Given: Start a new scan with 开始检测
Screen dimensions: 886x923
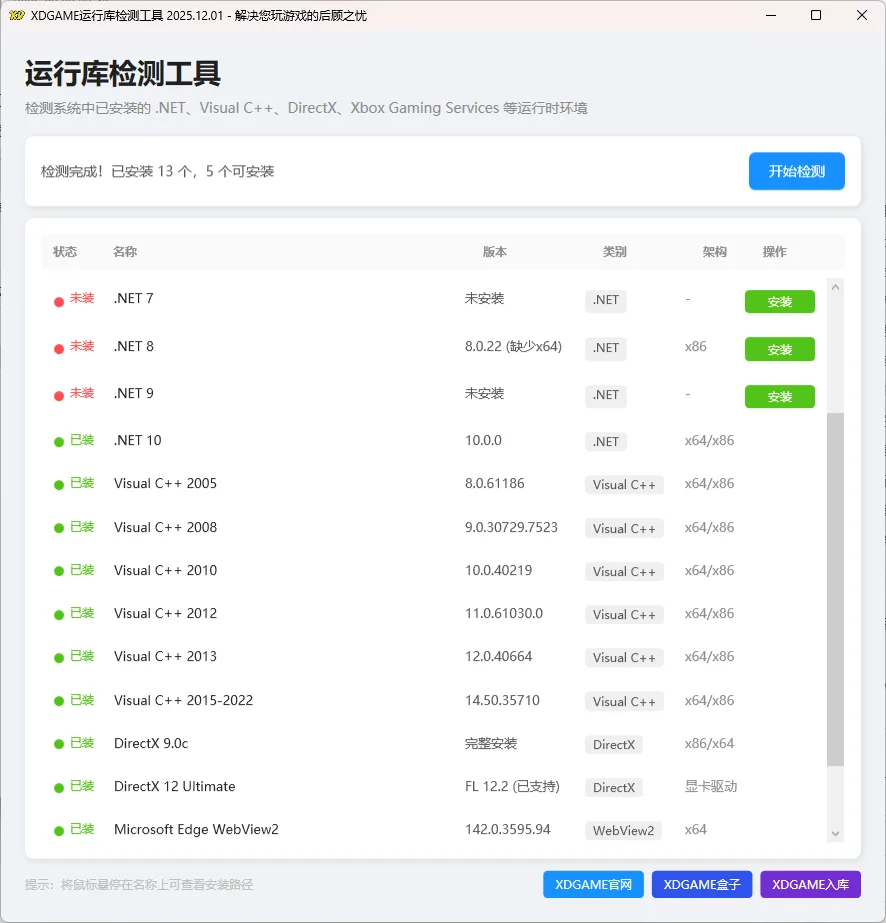Looking at the screenshot, I should coord(796,171).
